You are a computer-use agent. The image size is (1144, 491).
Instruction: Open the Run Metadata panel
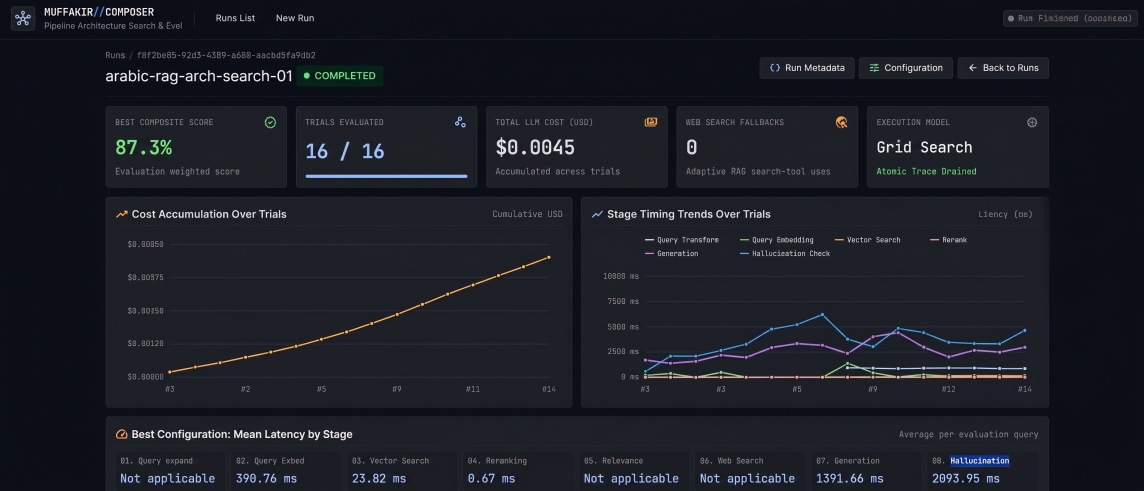pos(807,68)
